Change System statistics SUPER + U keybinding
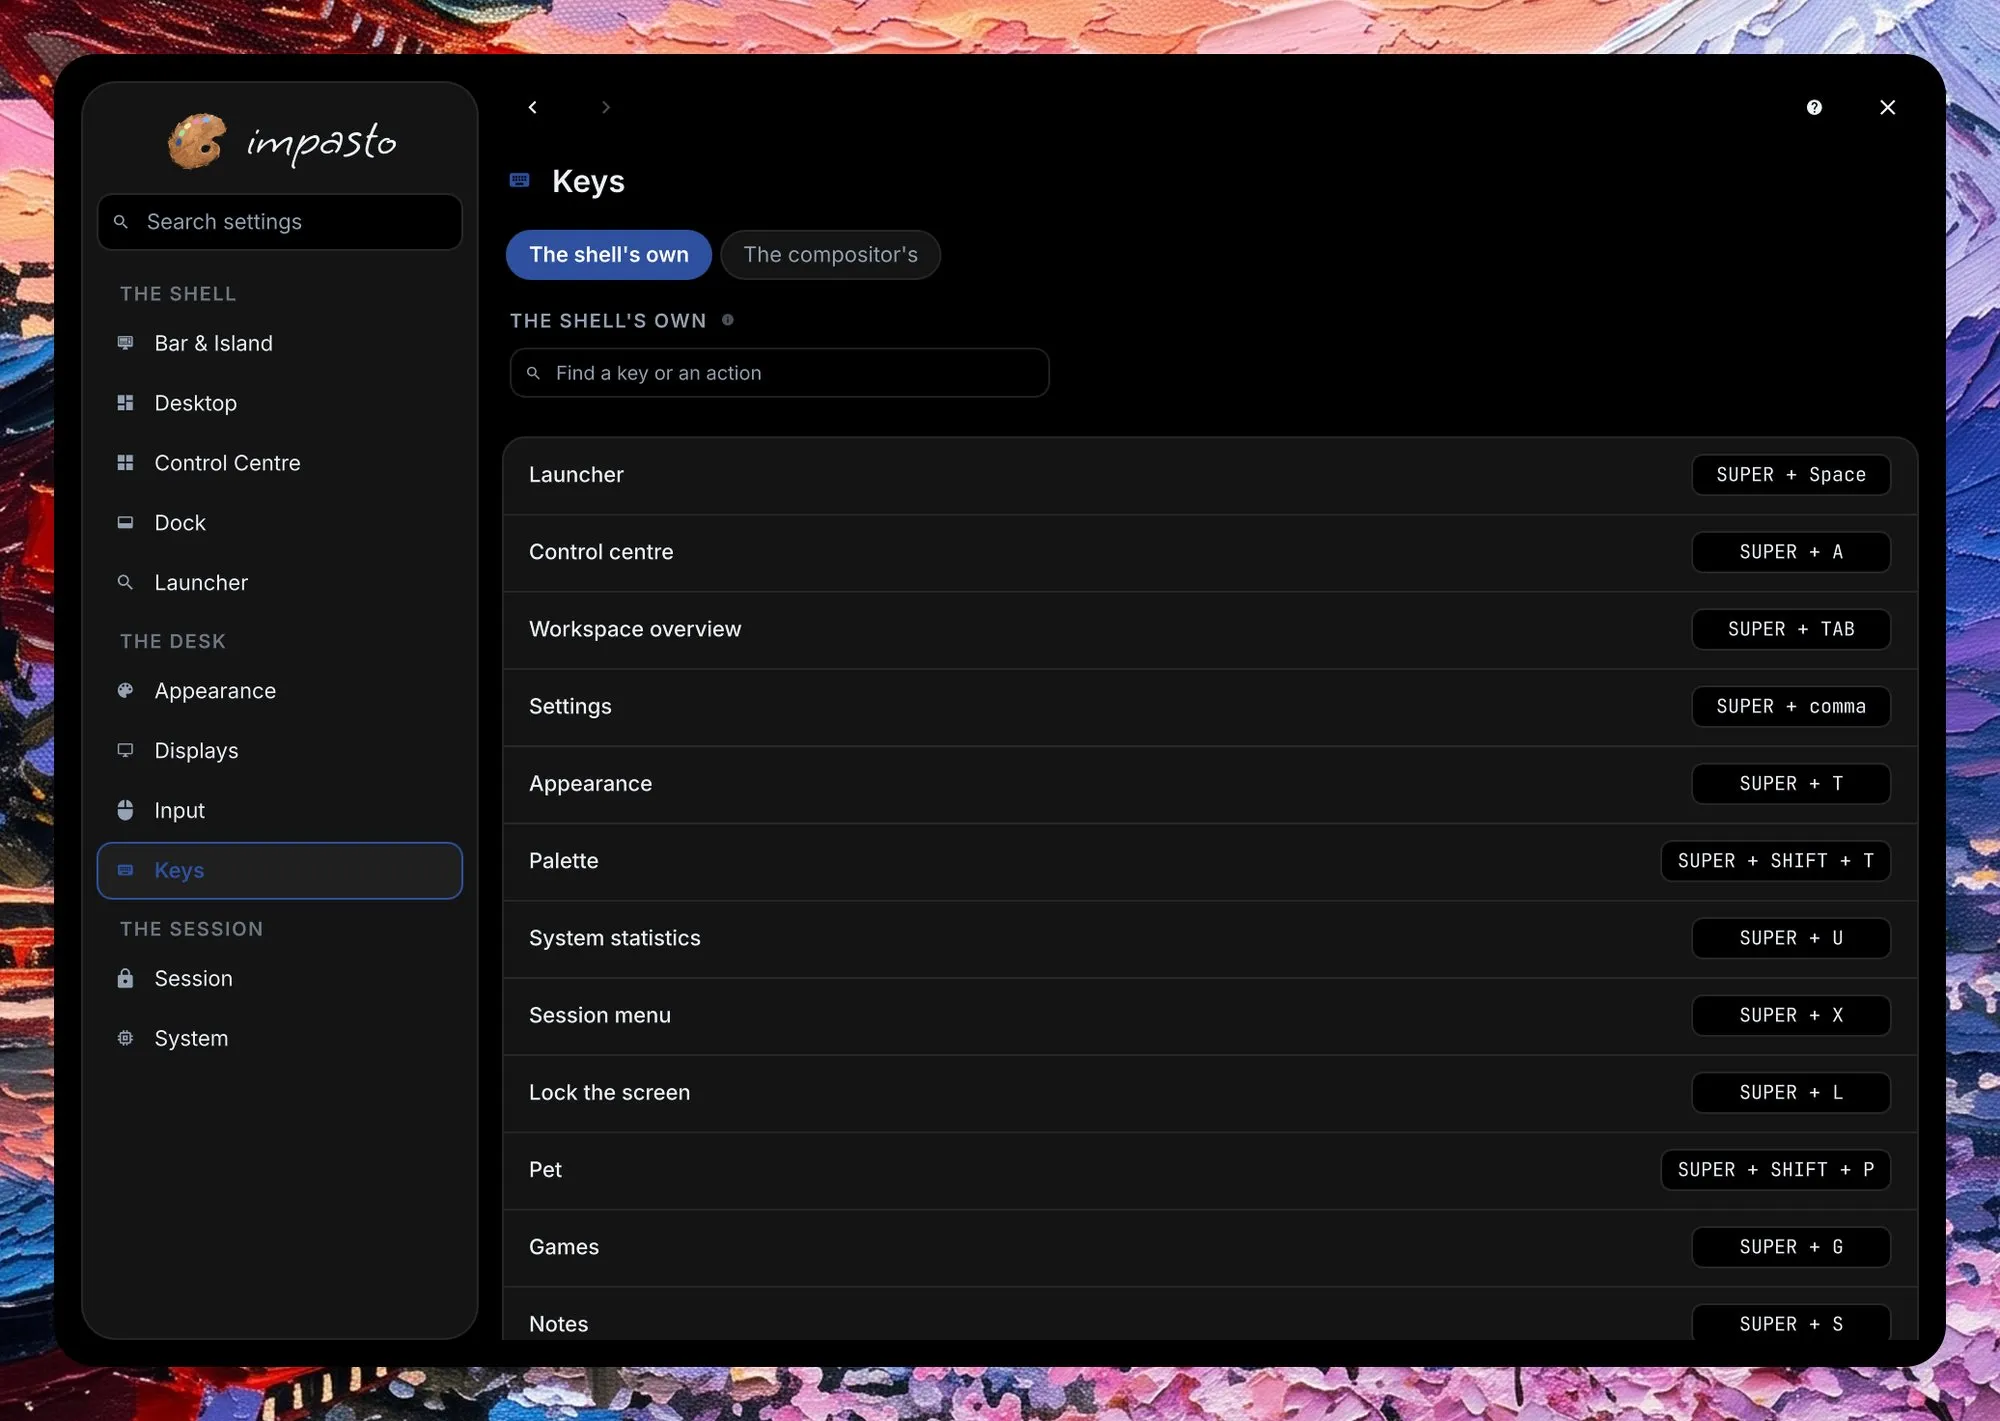2000x1421 pixels. point(1790,938)
